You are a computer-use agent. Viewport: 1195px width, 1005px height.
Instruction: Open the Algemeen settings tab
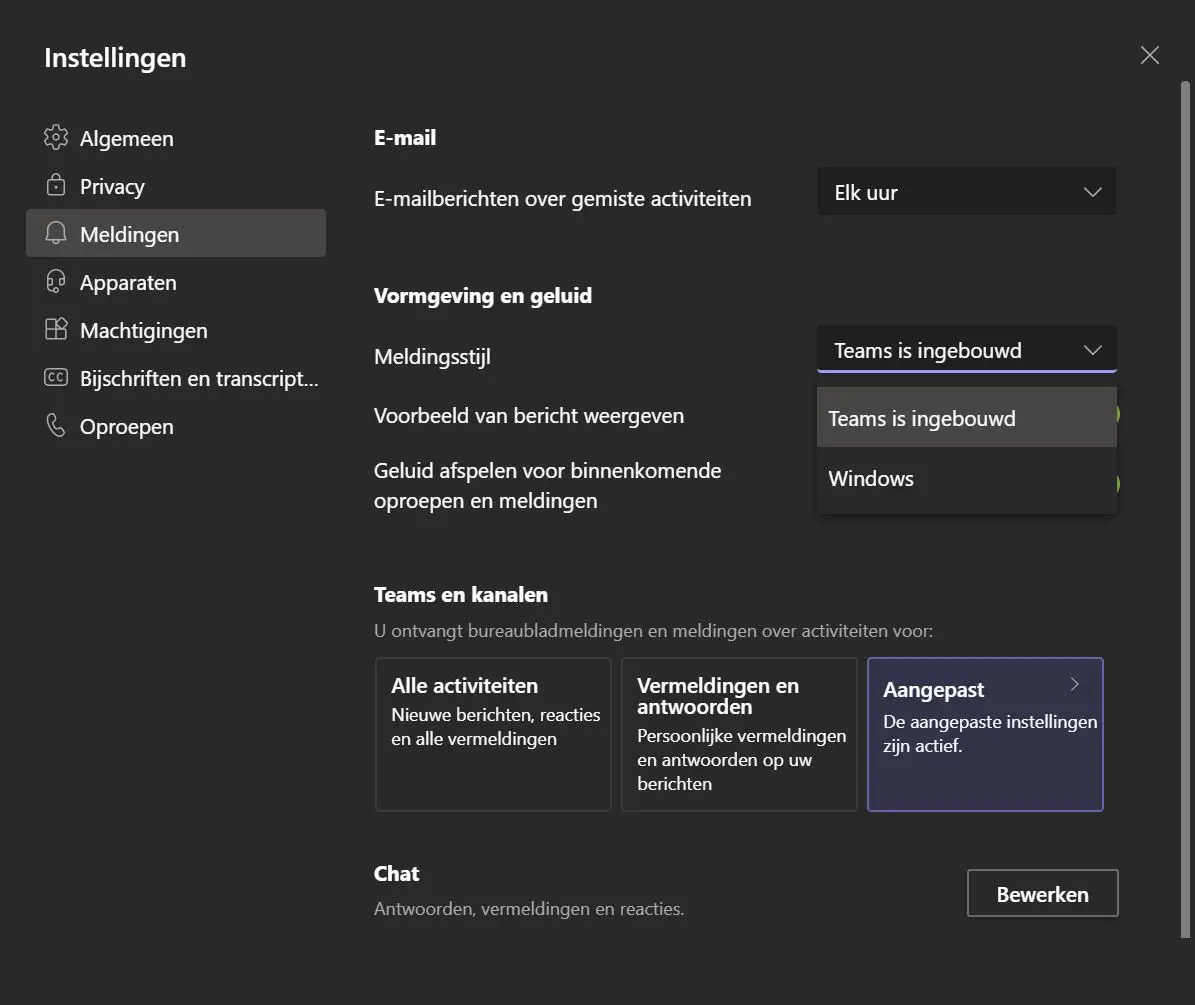point(176,138)
